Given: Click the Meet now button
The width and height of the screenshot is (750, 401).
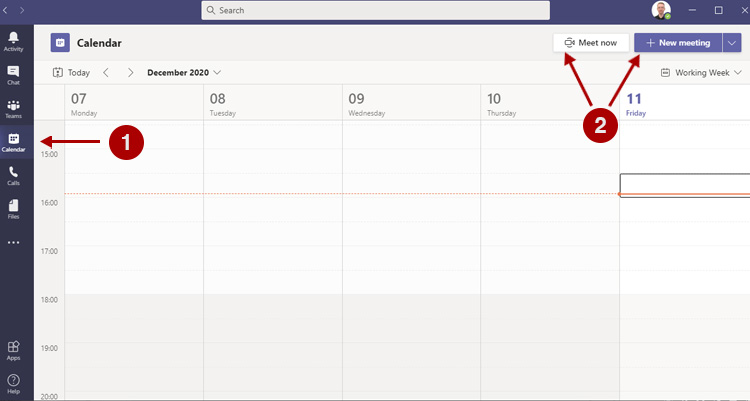Looking at the screenshot, I should click(592, 43).
